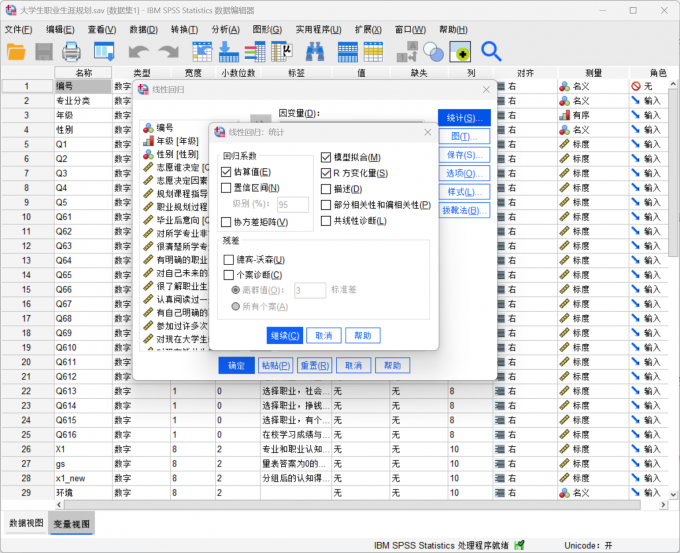Open the 数据(D) menu
Image resolution: width=680 pixels, height=553 pixels.
pyautogui.click(x=144, y=29)
